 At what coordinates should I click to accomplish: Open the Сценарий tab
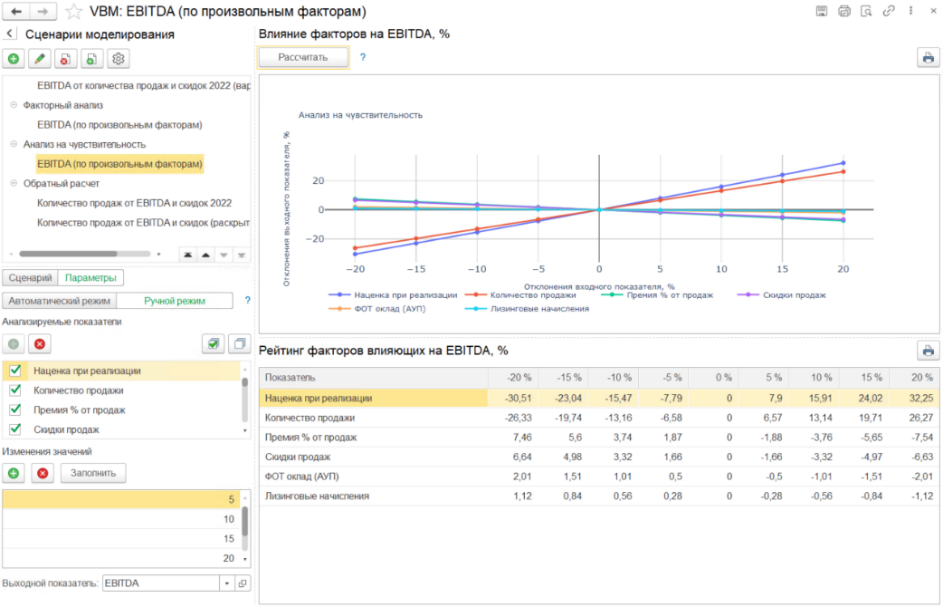tap(30, 278)
